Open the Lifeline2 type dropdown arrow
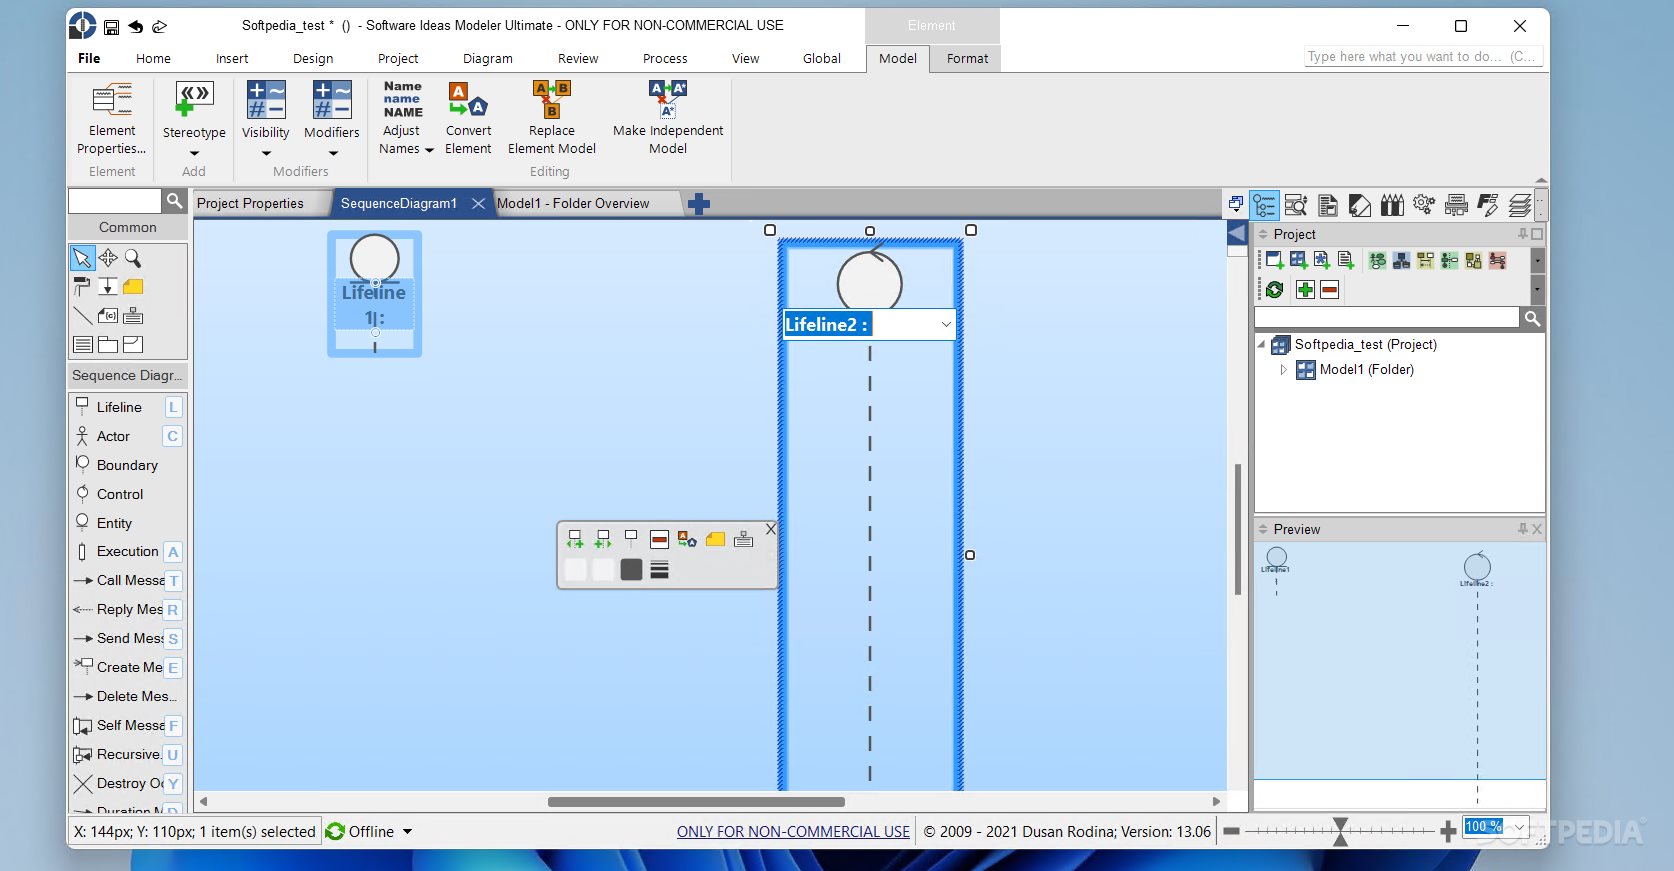Screen dimensions: 1674x871 pos(945,324)
